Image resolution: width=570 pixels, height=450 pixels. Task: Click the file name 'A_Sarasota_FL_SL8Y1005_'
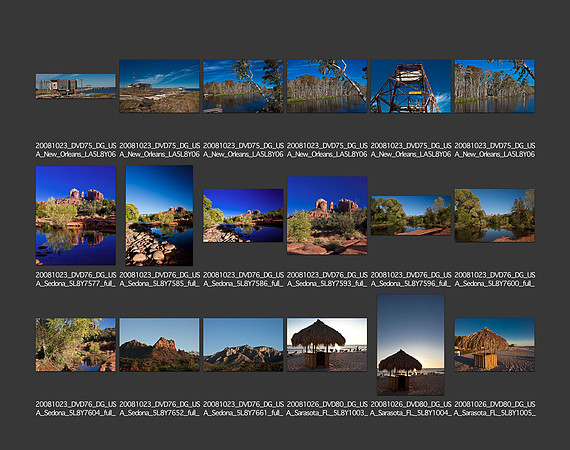point(494,413)
